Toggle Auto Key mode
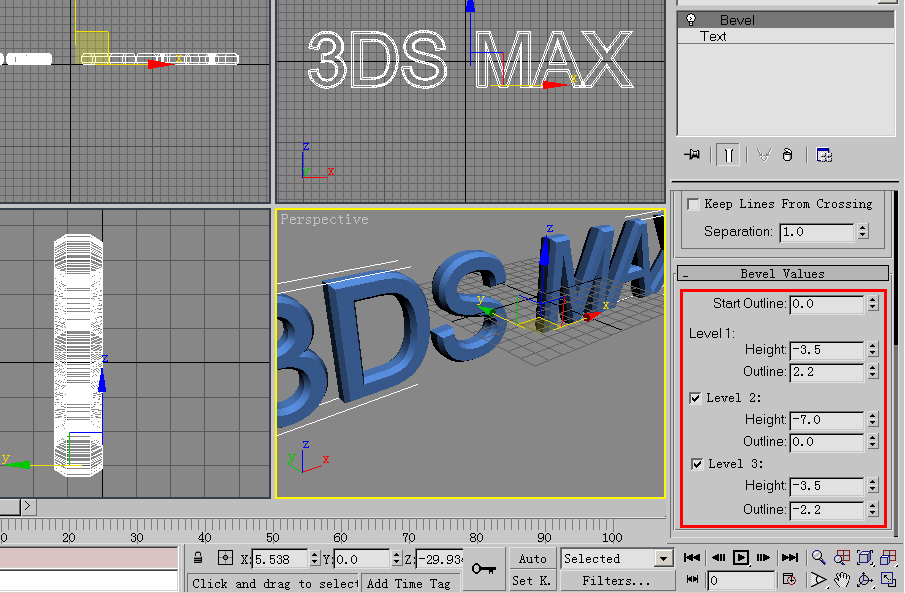Screen dimensions: 905x593 click(532, 558)
